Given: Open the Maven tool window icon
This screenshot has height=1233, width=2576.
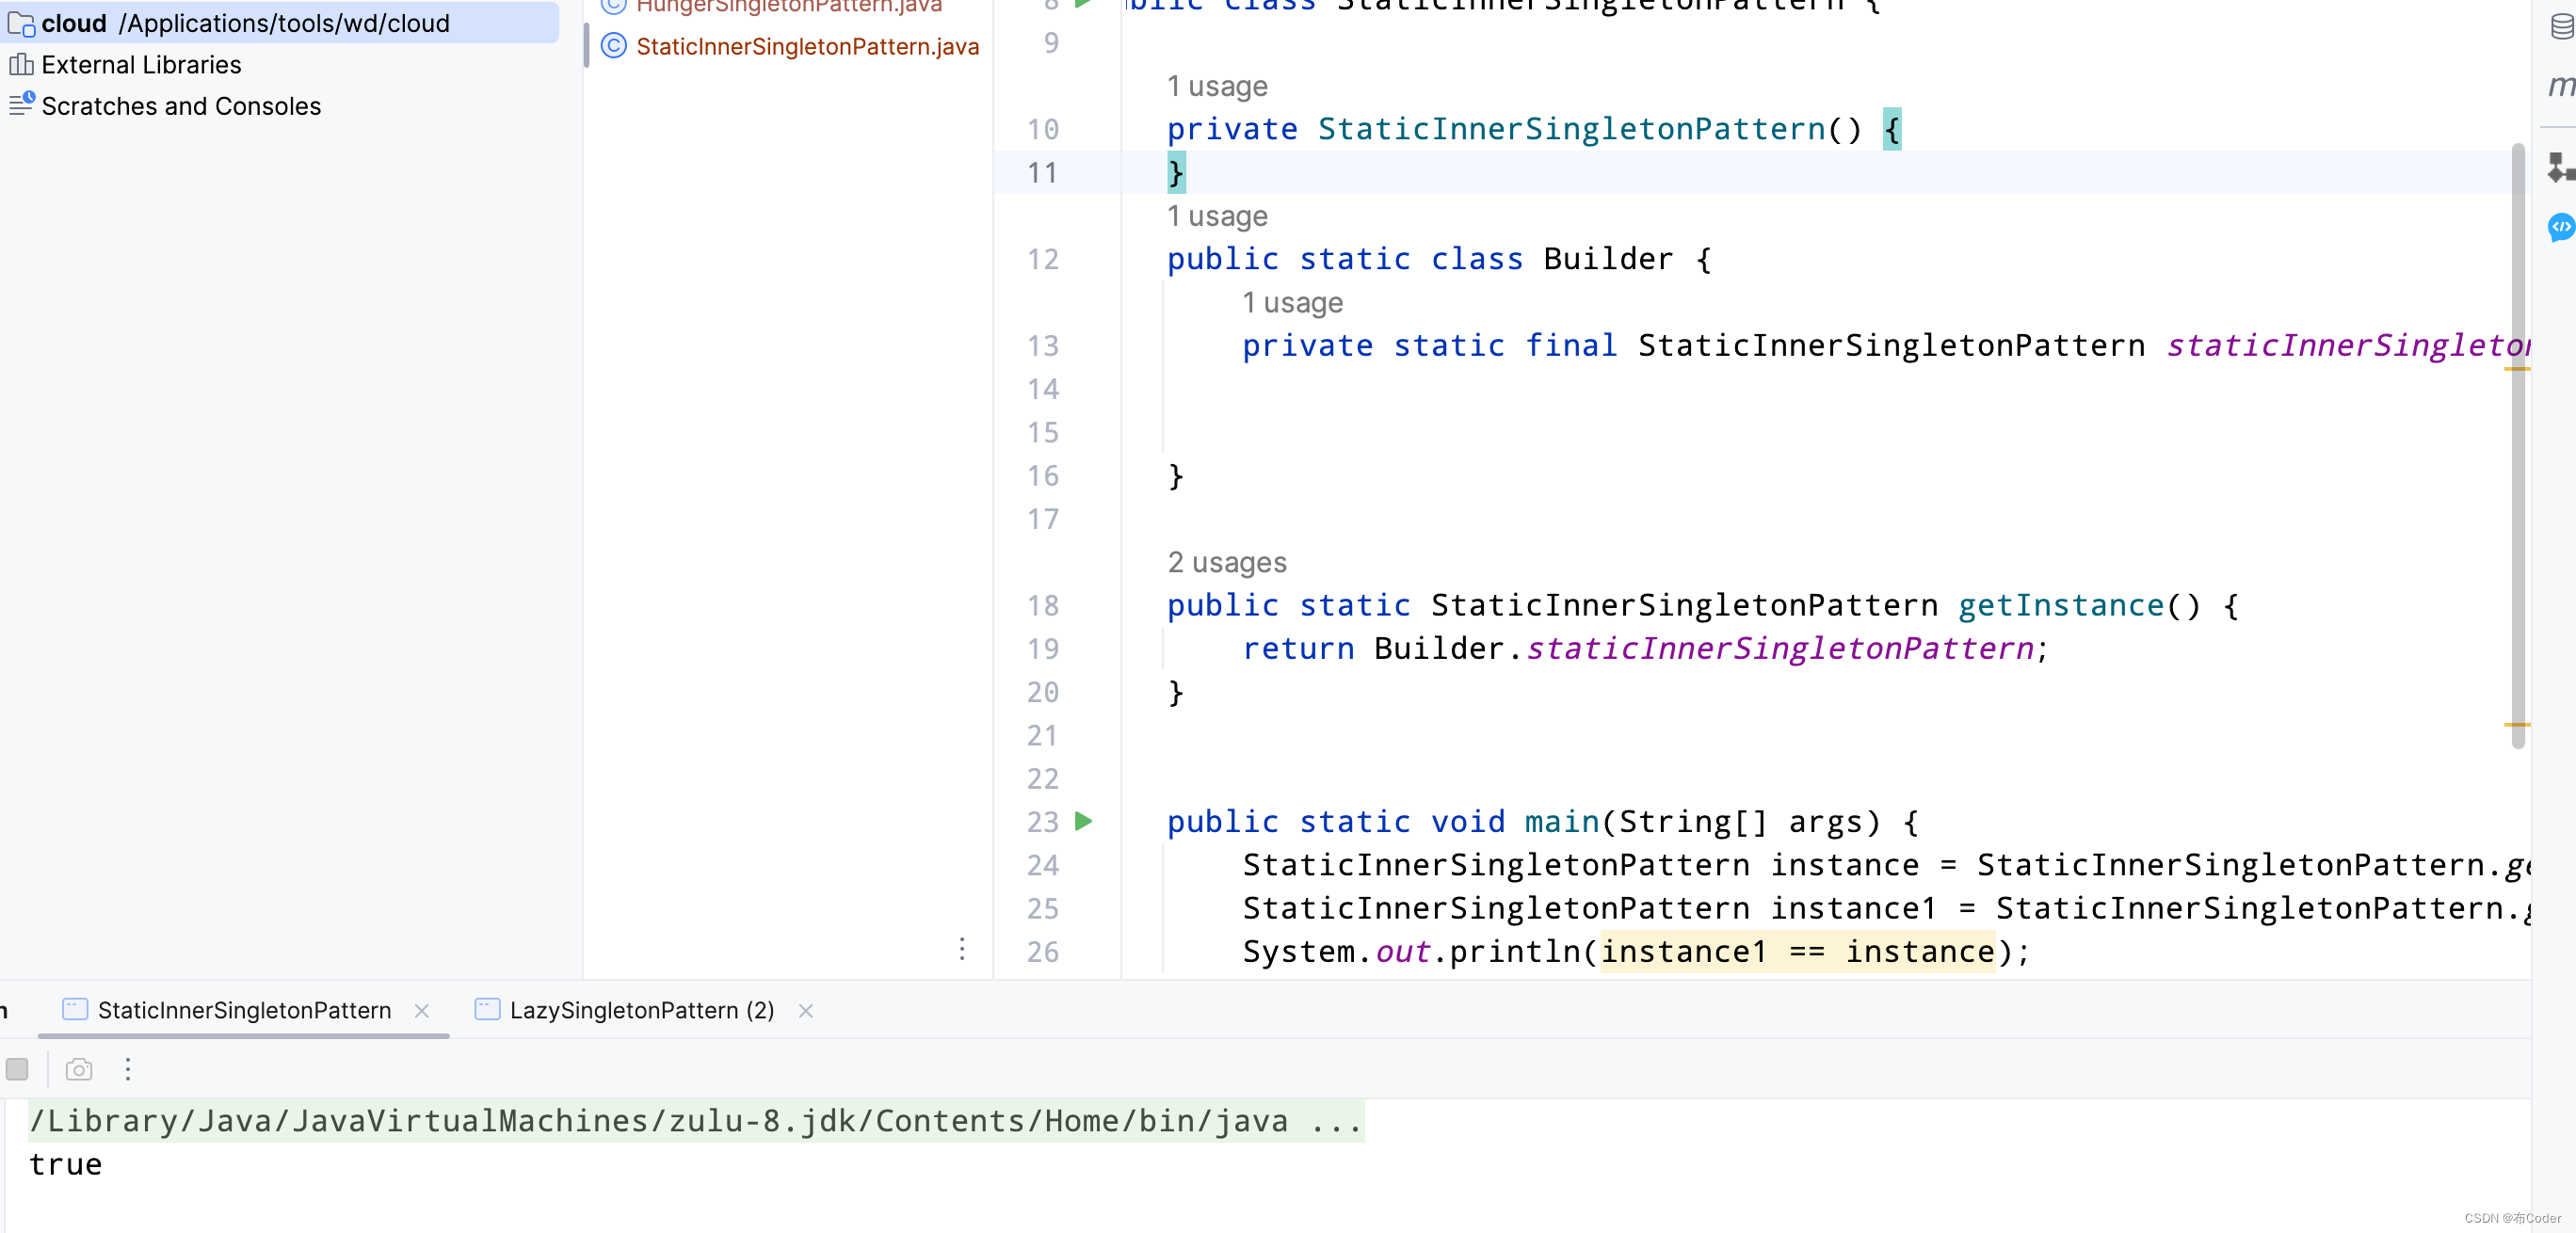Looking at the screenshot, I should (x=2560, y=87).
